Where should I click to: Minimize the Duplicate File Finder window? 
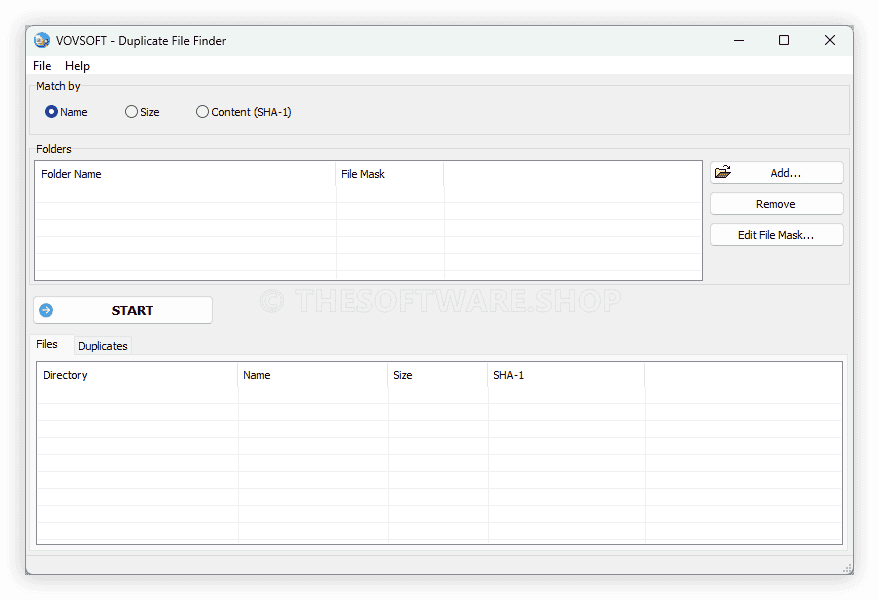[739, 40]
